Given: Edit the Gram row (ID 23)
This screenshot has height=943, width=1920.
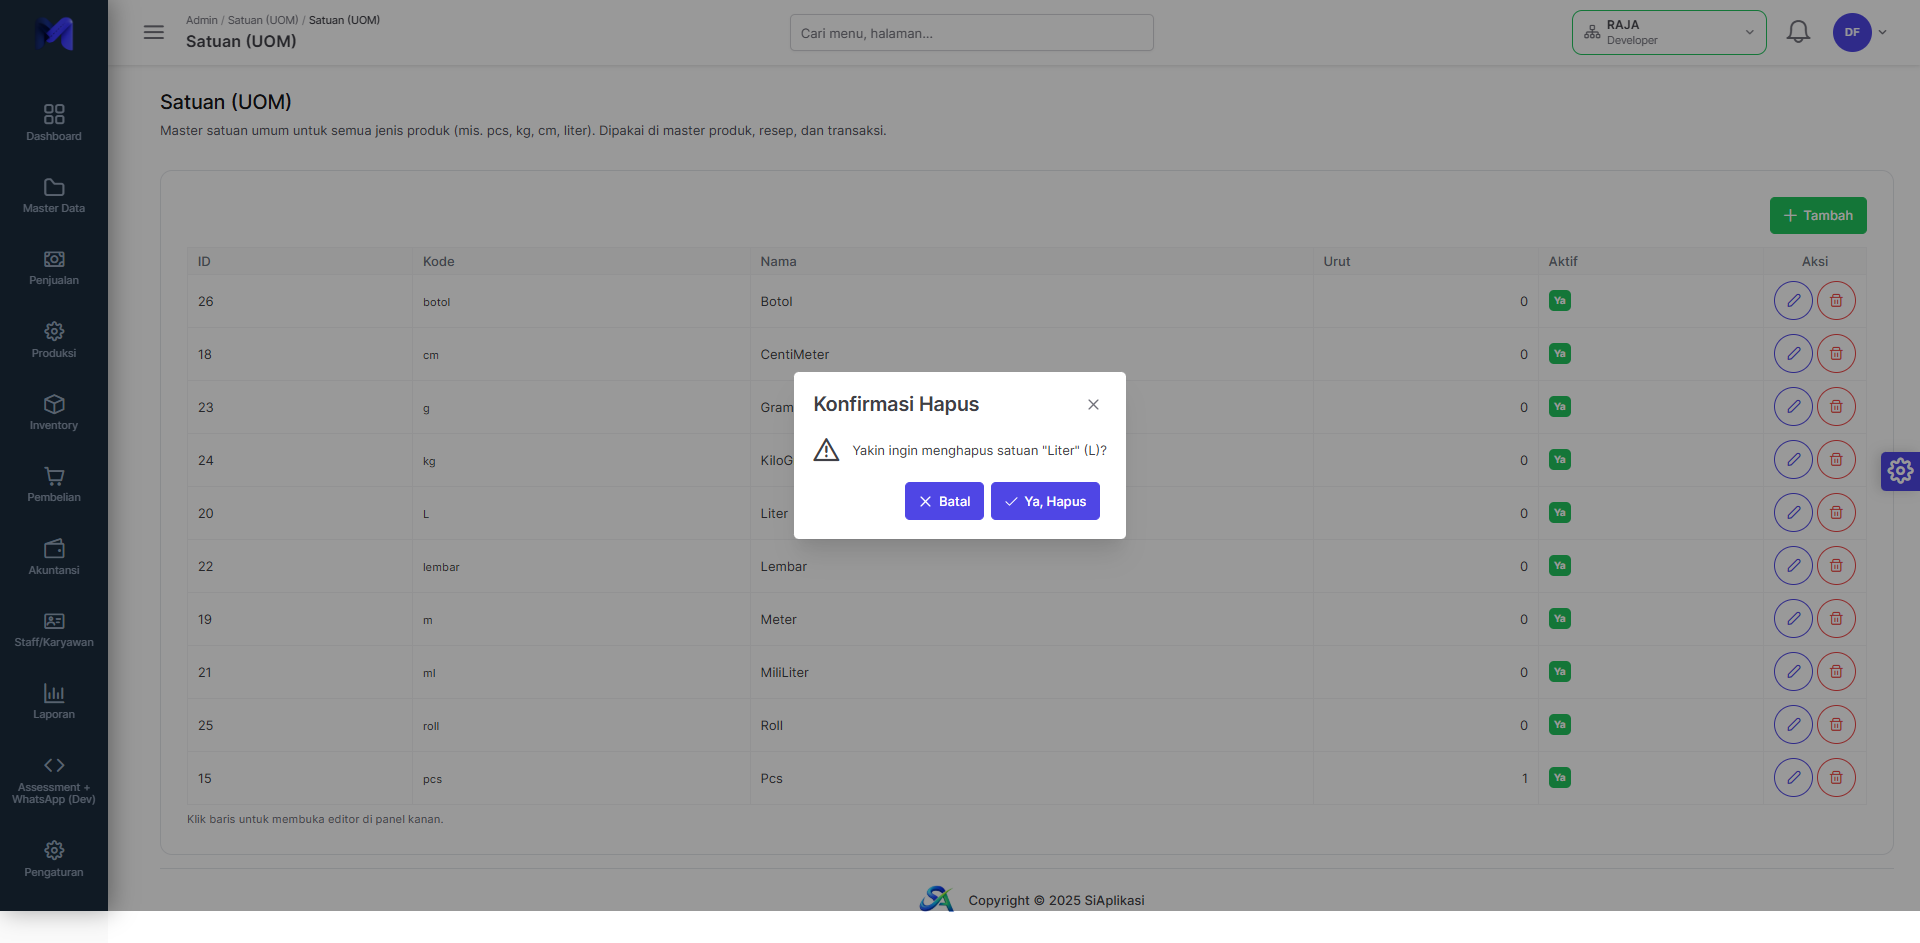Looking at the screenshot, I should click(x=1793, y=407).
